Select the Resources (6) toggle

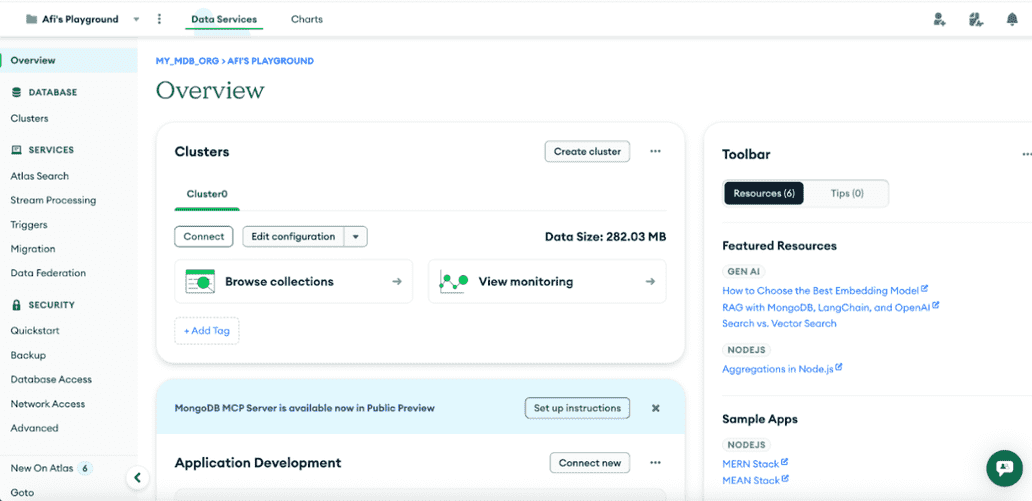(x=763, y=193)
